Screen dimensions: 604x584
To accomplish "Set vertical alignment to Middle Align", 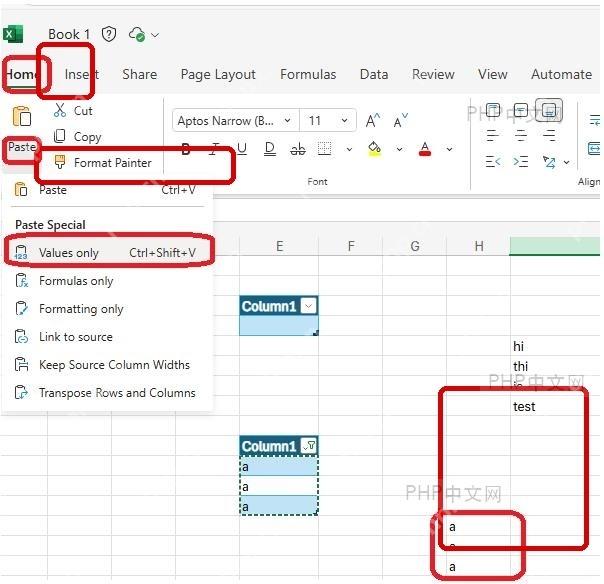I will 521,110.
